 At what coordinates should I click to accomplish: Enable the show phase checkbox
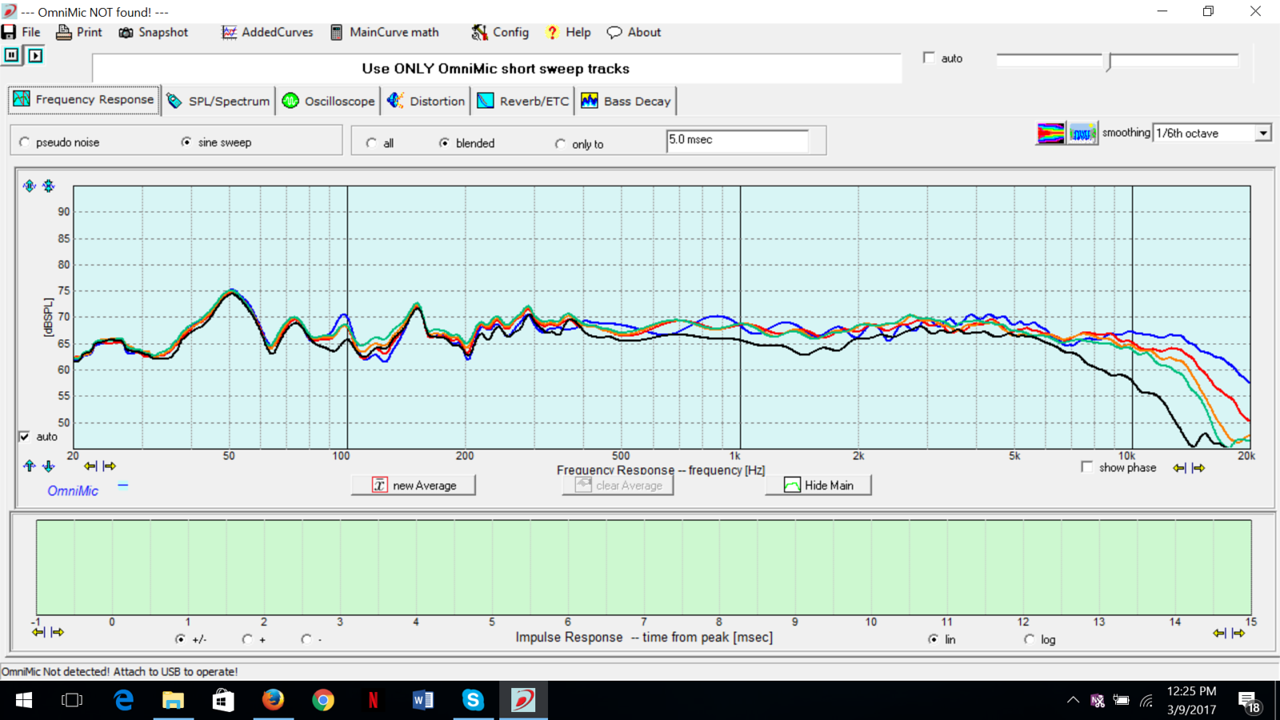pyautogui.click(x=1087, y=467)
